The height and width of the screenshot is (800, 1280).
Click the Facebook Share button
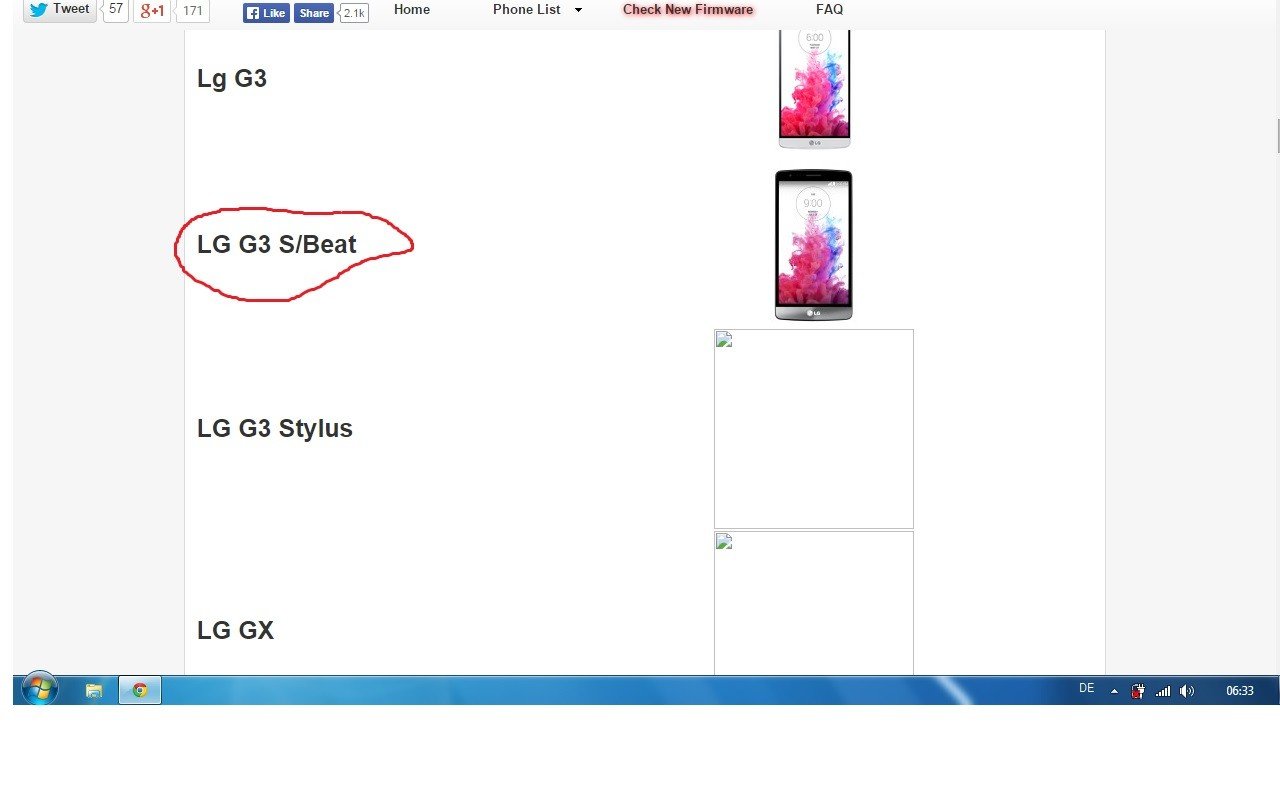pos(313,13)
